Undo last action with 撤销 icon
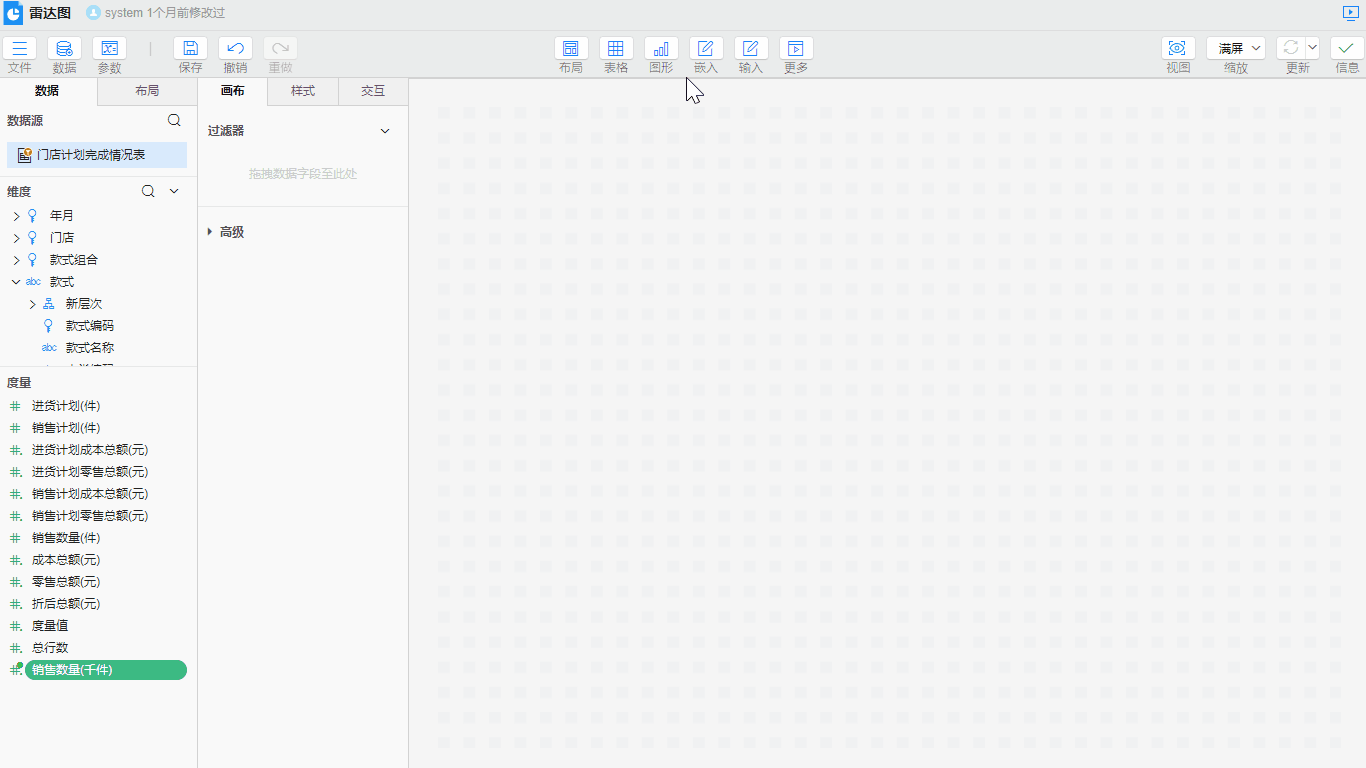Image resolution: width=1366 pixels, height=768 pixels. pyautogui.click(x=235, y=49)
